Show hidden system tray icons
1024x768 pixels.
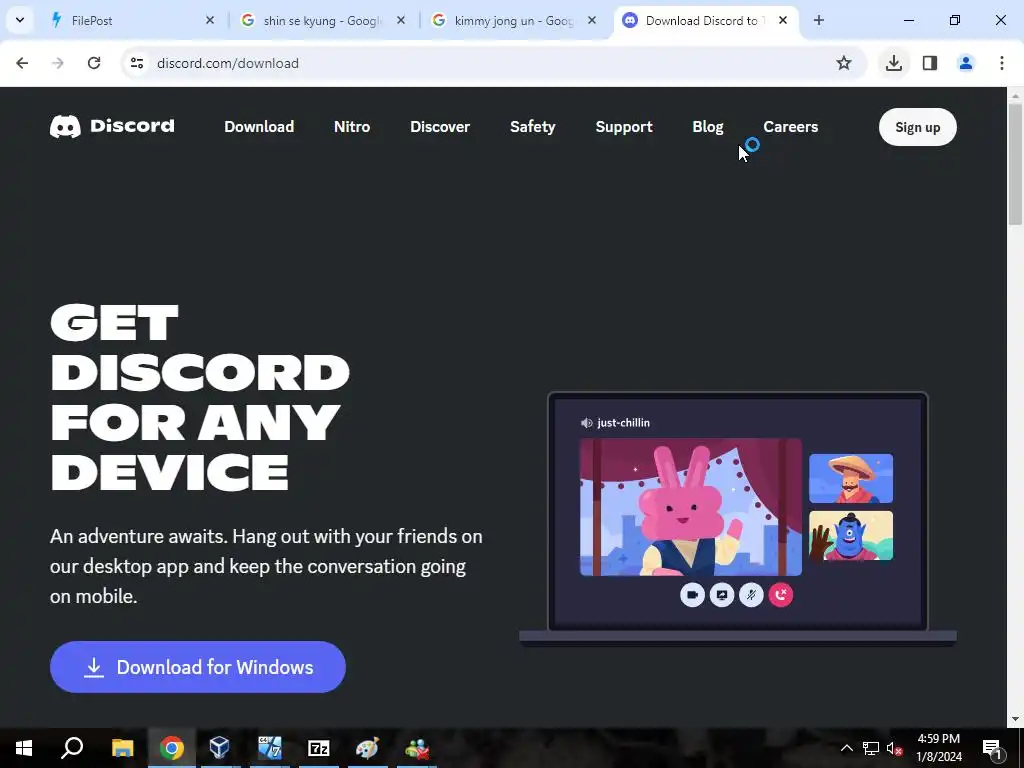click(x=846, y=748)
